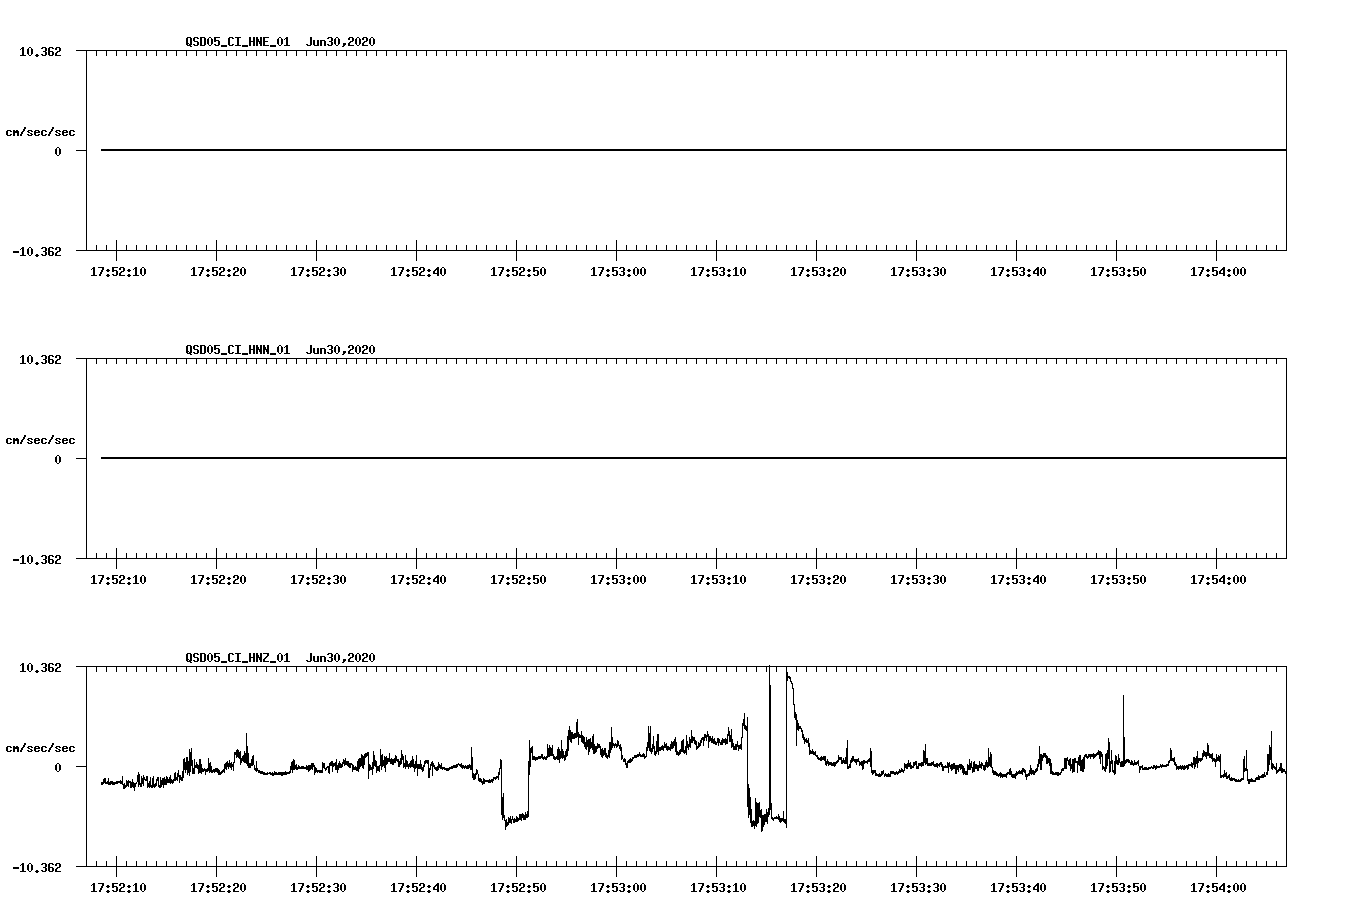The image size is (1358, 924).
Task: Click 17:53:10 time label on HNE plot
Action: tap(718, 272)
